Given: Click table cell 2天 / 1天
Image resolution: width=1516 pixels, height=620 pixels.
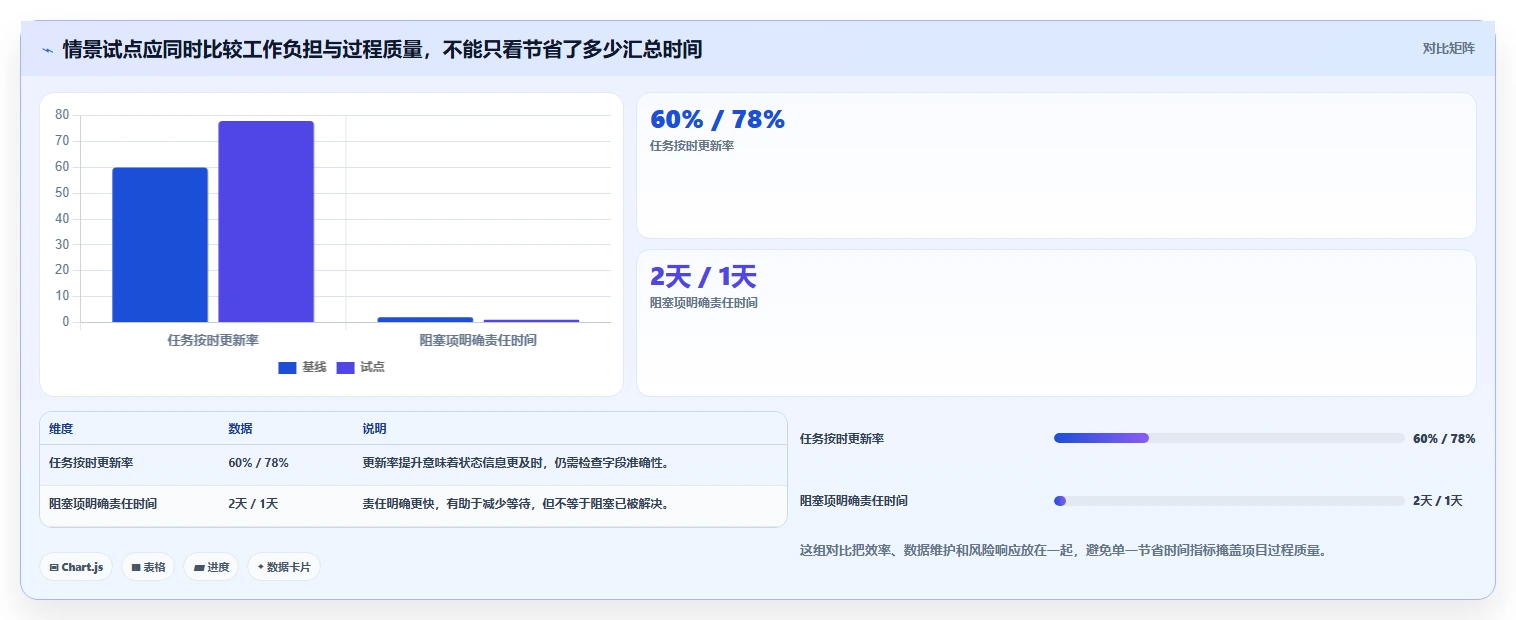Looking at the screenshot, I should tap(253, 504).
